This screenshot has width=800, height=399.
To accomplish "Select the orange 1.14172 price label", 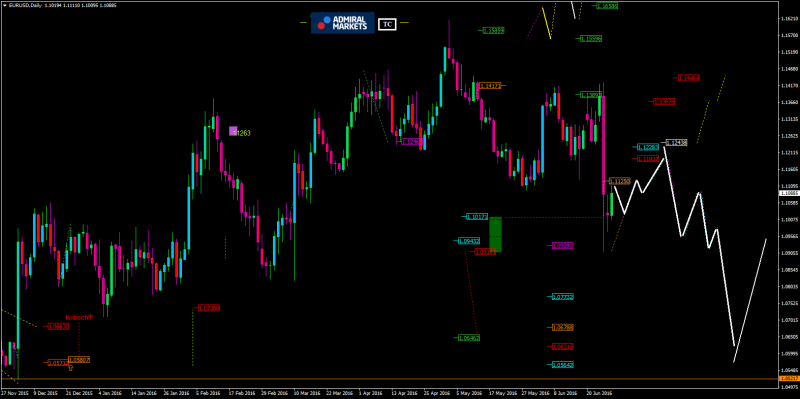I will point(489,86).
